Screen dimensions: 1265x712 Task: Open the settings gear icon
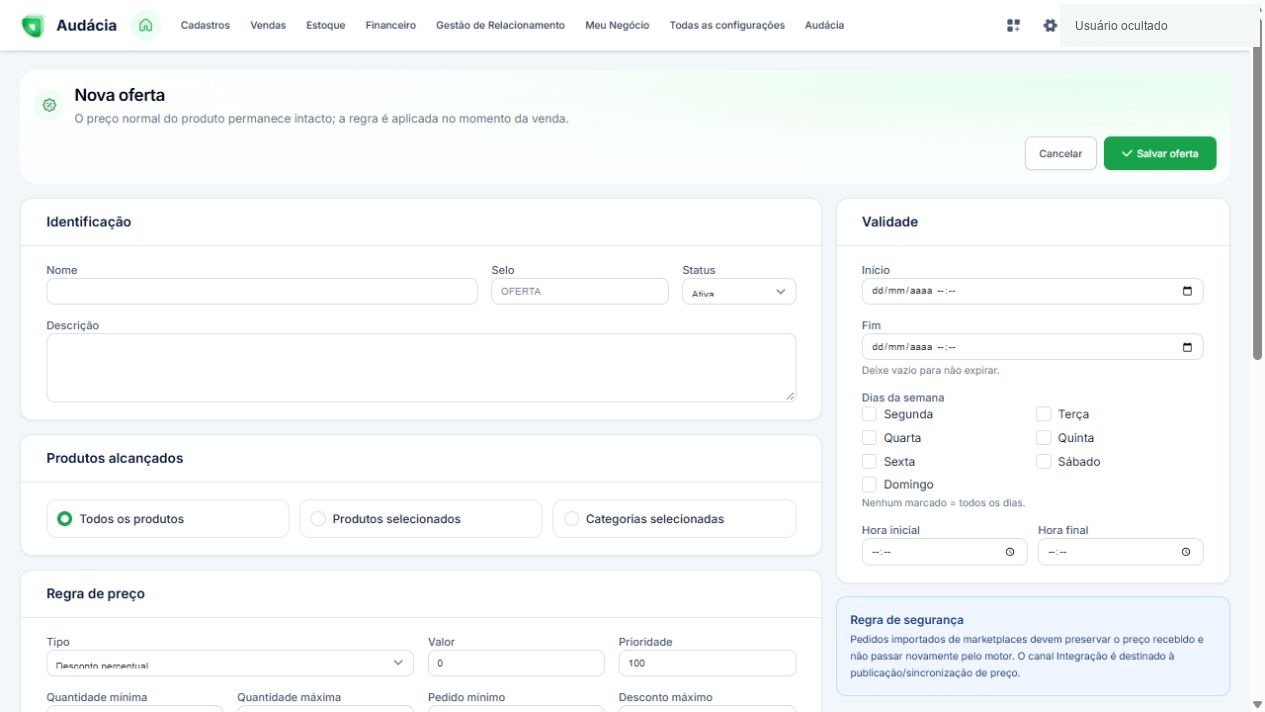click(1050, 25)
